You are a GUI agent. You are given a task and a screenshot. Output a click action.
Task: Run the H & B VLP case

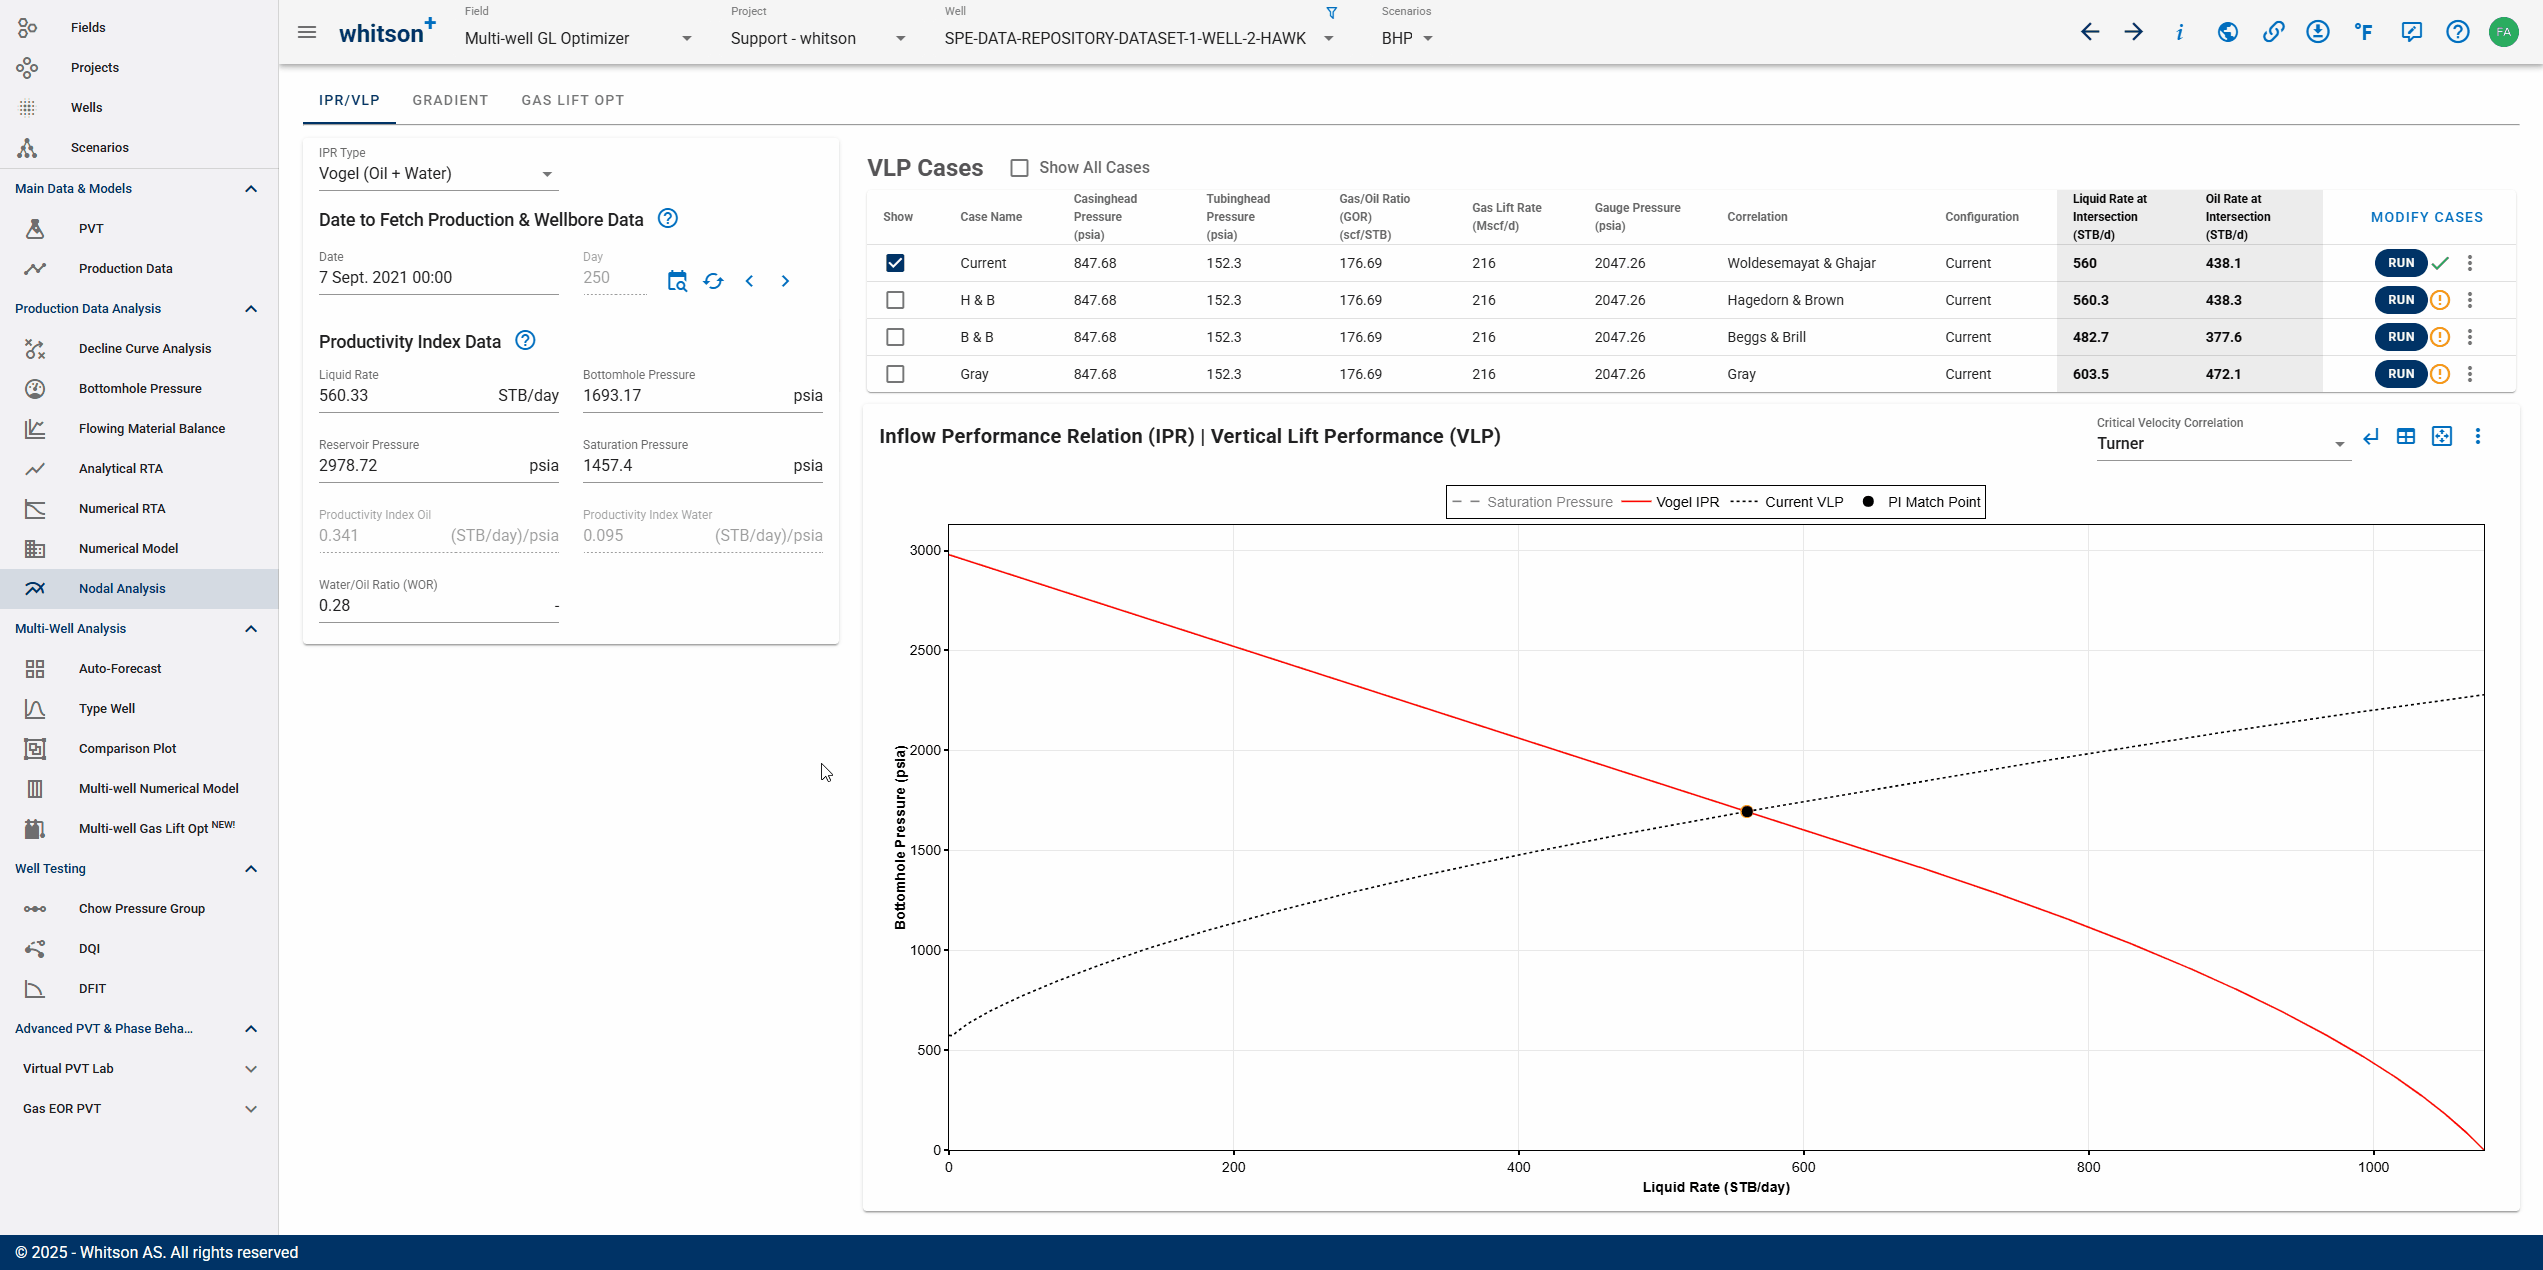click(x=2400, y=300)
